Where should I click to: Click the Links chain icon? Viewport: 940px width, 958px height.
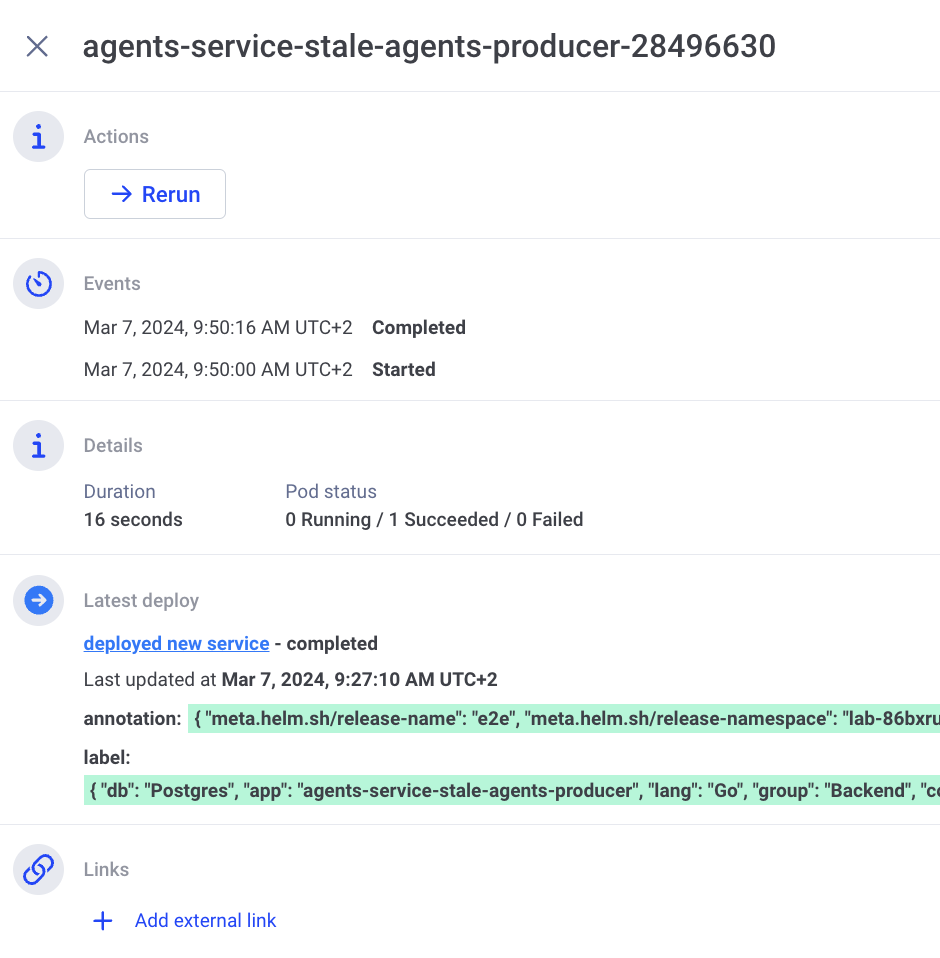point(38,870)
